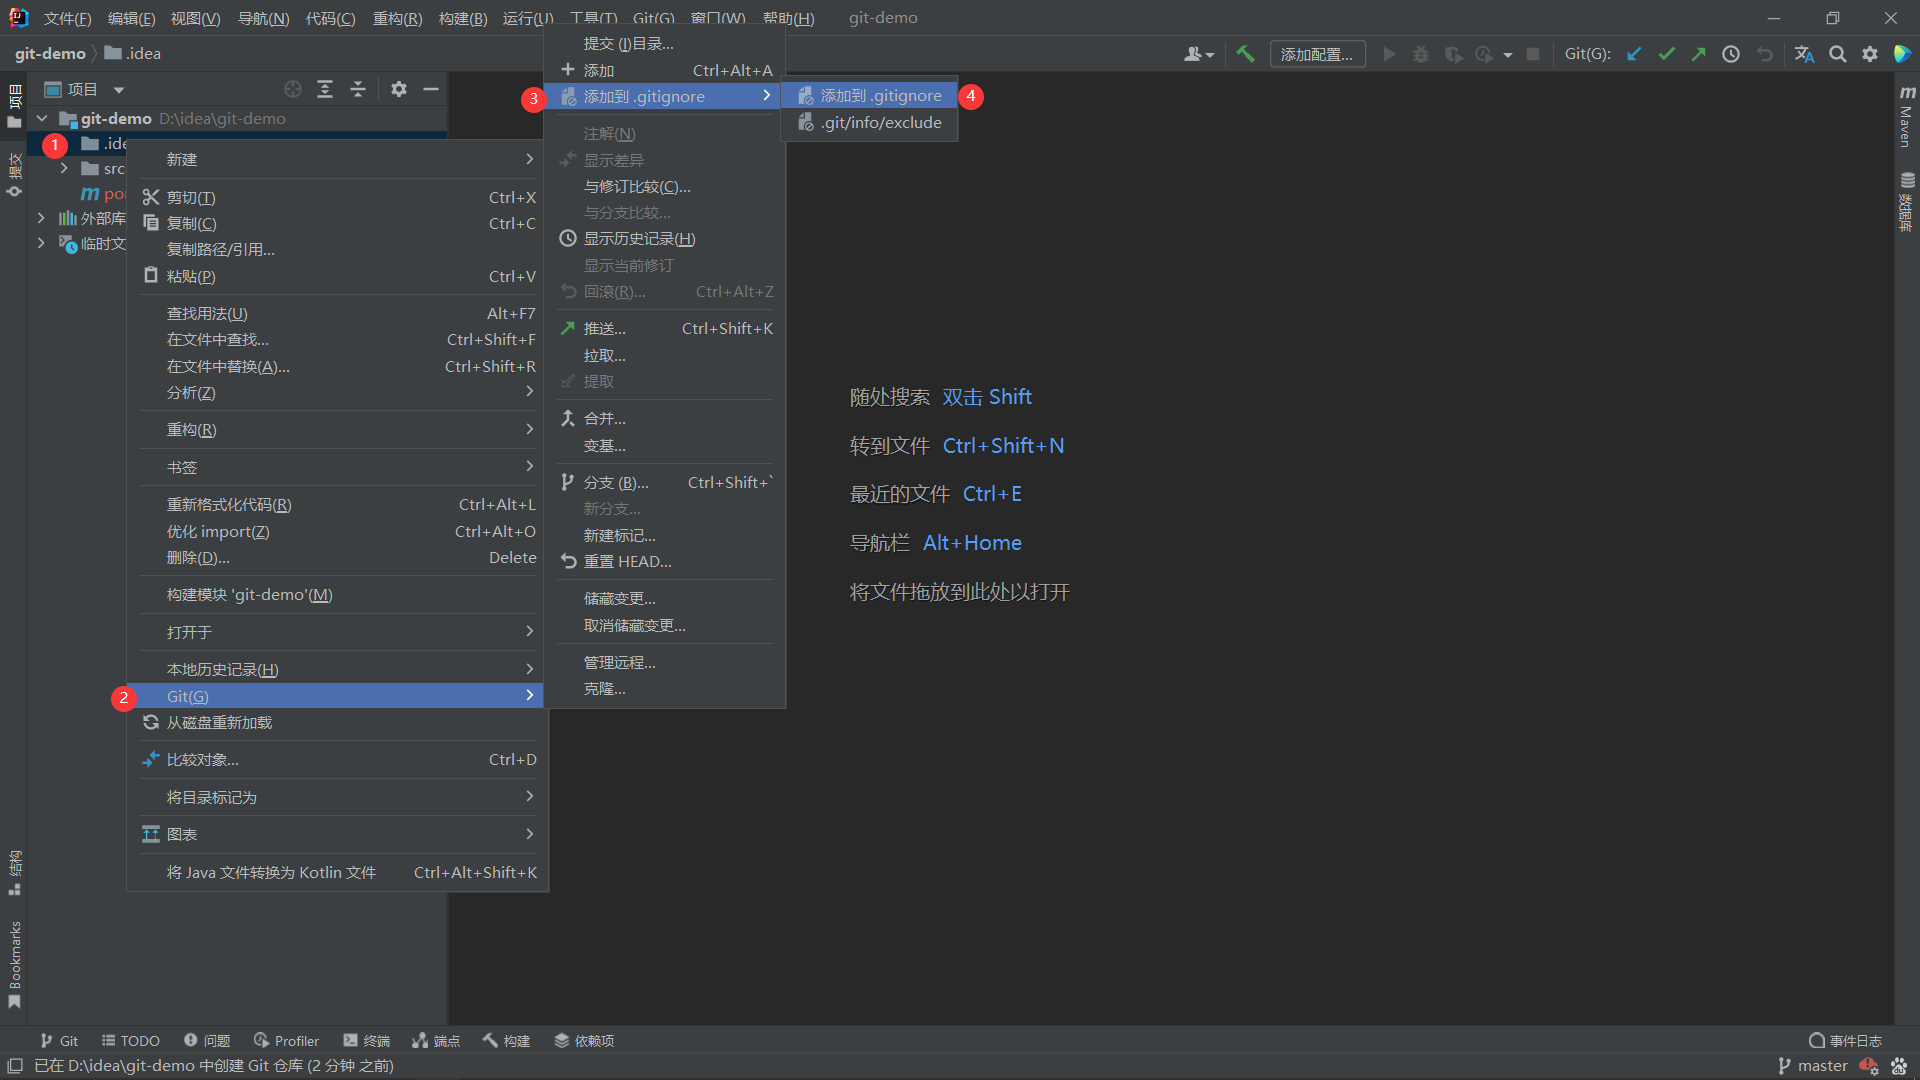
Task: Open the TODO tool window tab
Action: [130, 1040]
